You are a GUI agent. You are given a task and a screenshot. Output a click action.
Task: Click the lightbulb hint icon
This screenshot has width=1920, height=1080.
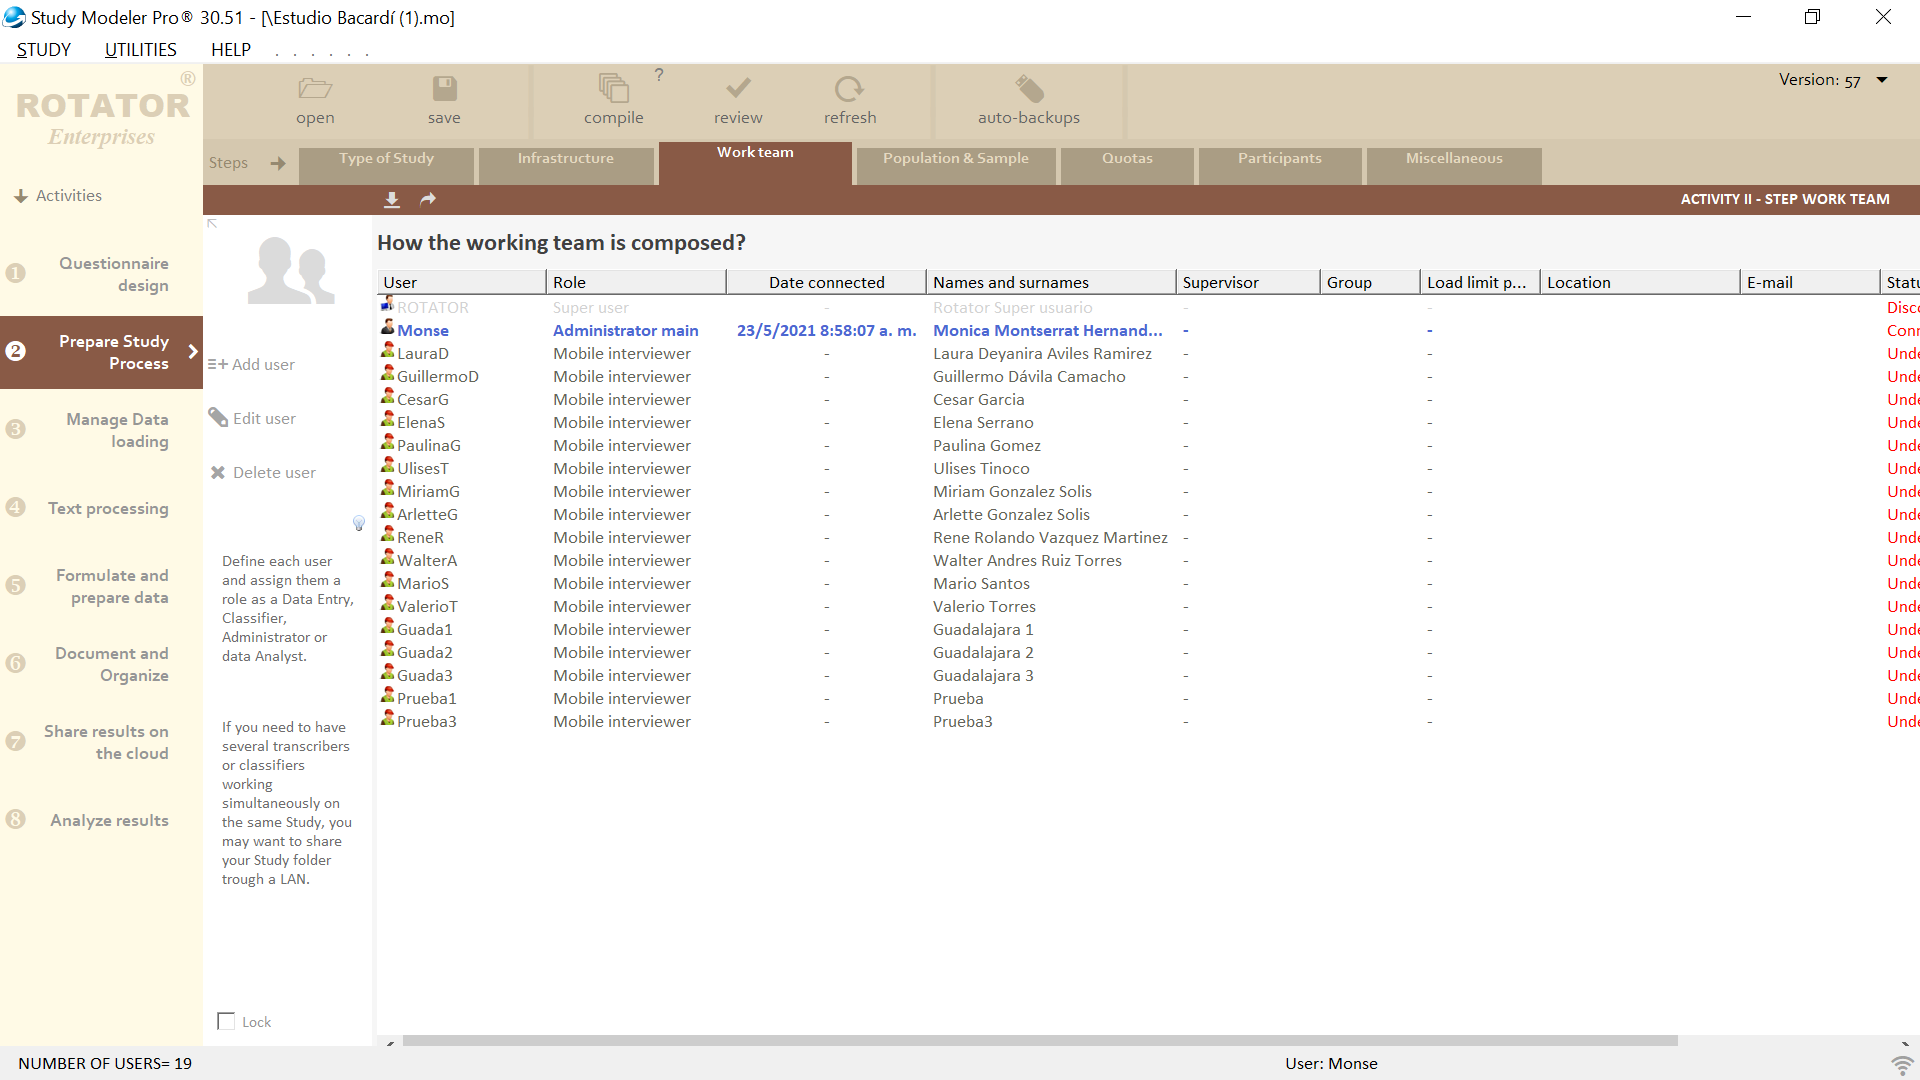click(x=359, y=523)
